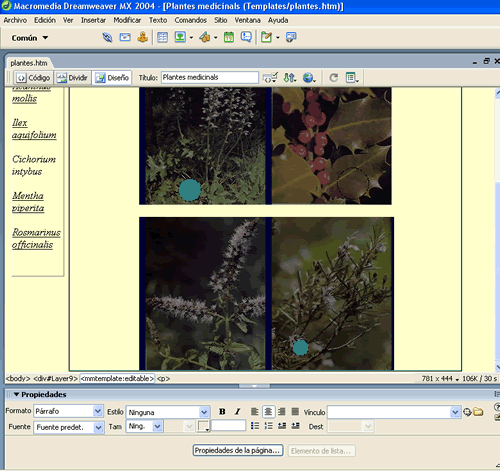Screen dimensions: 500x471
Task: Select the <body> tag in tag selector
Action: click(18, 379)
